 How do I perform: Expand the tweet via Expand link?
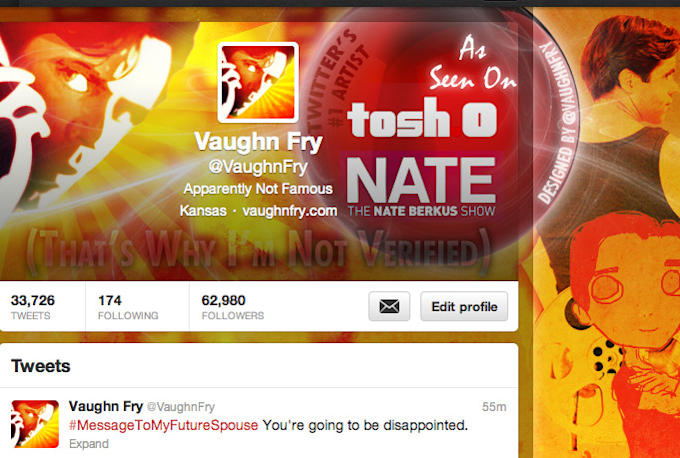point(88,444)
